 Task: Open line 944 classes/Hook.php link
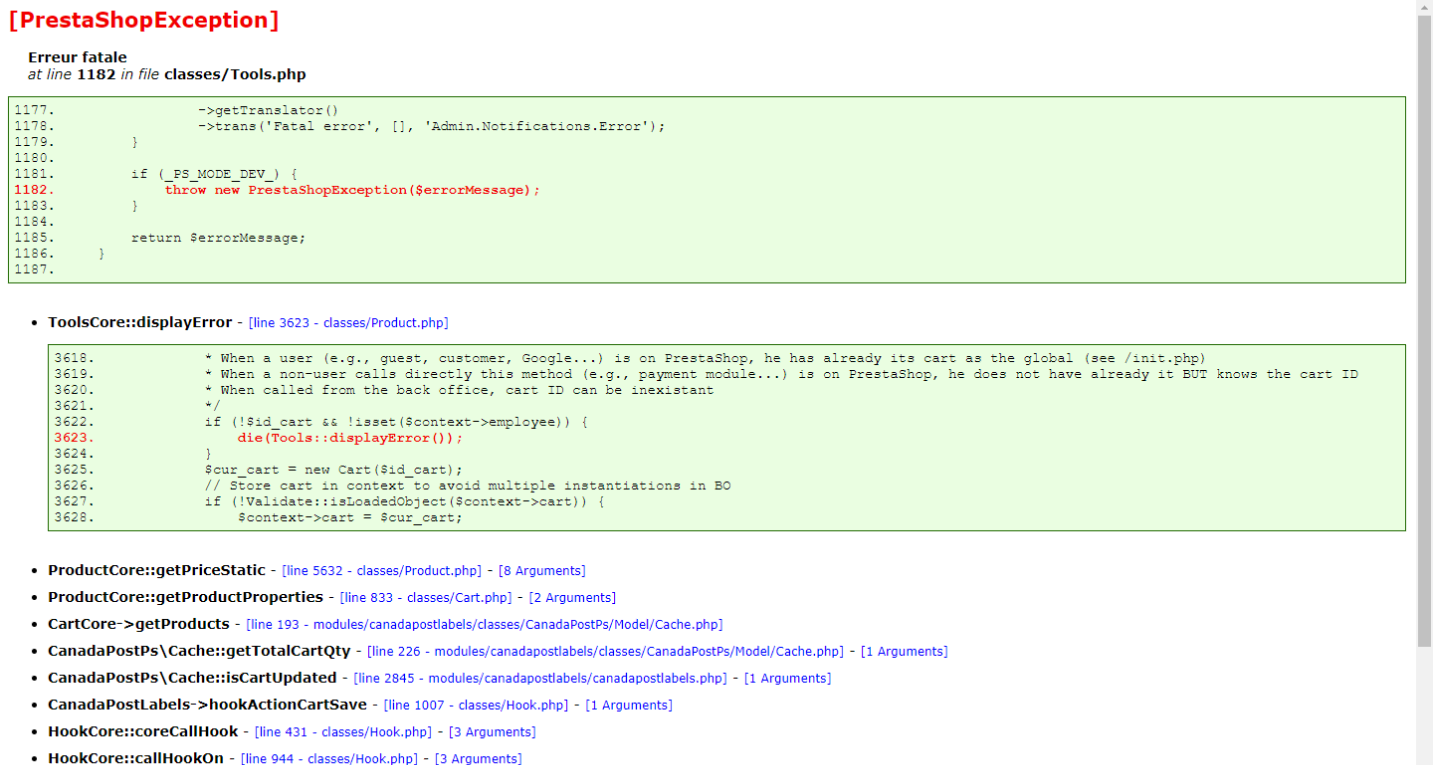329,758
